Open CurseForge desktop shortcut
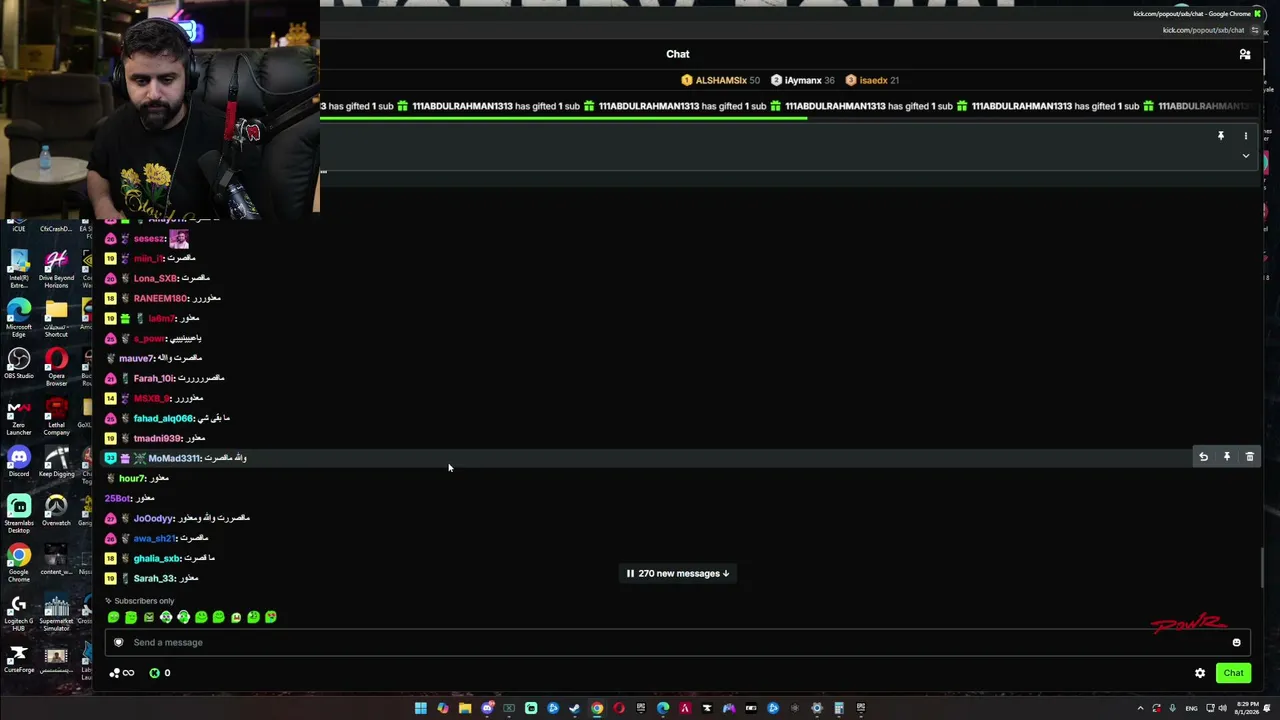 pyautogui.click(x=19, y=660)
